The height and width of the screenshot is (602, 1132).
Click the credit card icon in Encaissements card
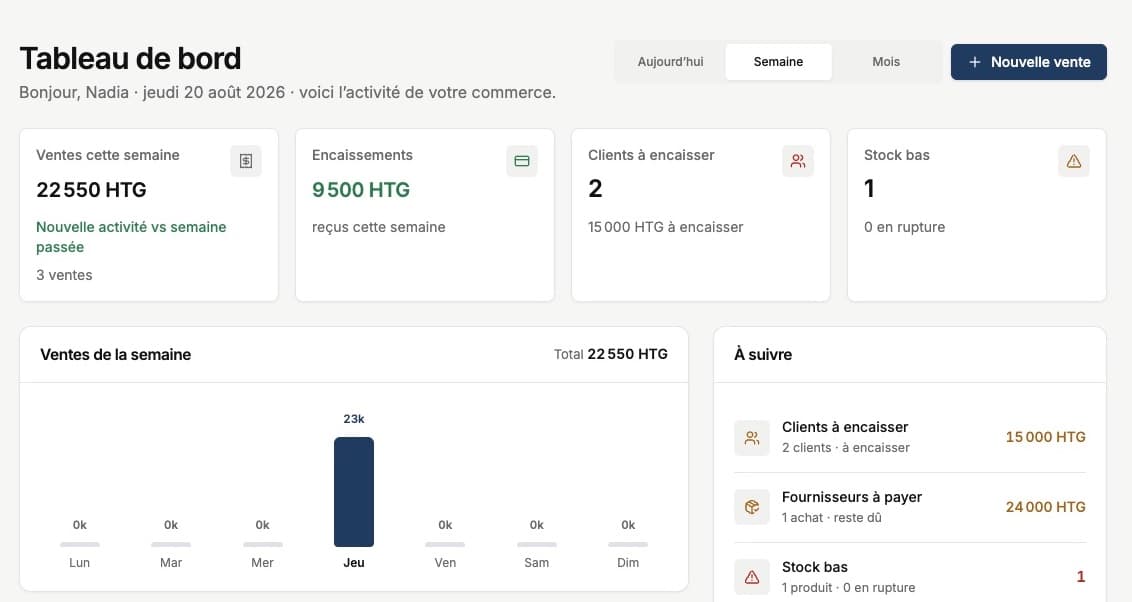[522, 161]
